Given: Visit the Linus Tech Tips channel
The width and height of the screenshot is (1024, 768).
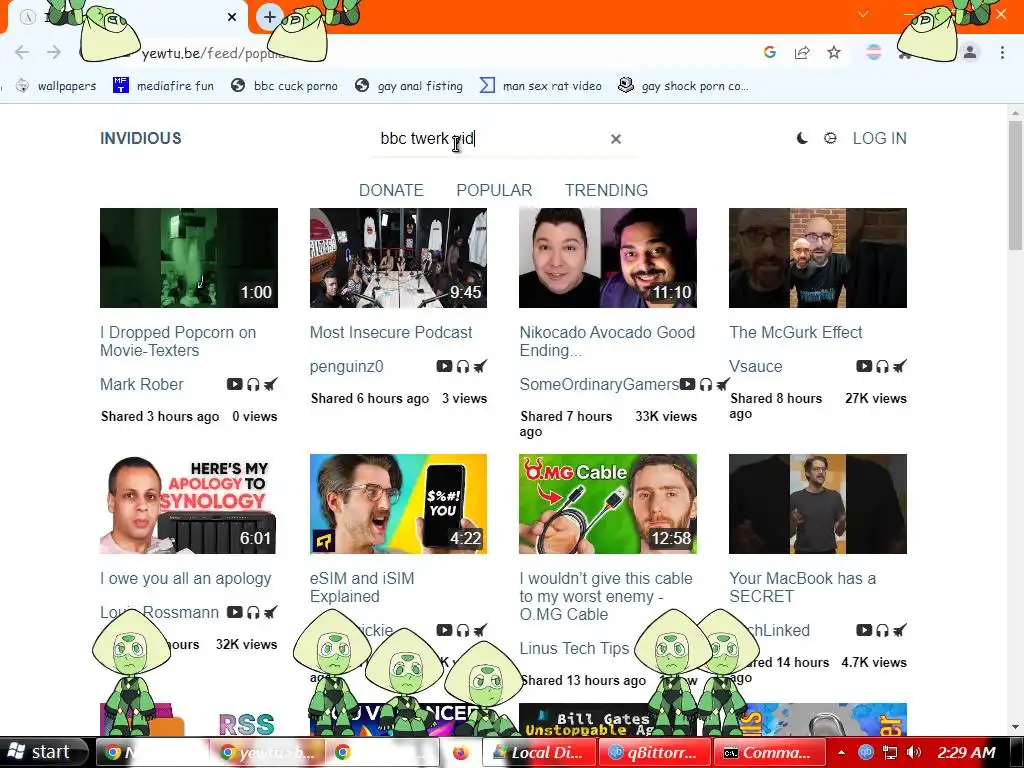Looking at the screenshot, I should 574,648.
